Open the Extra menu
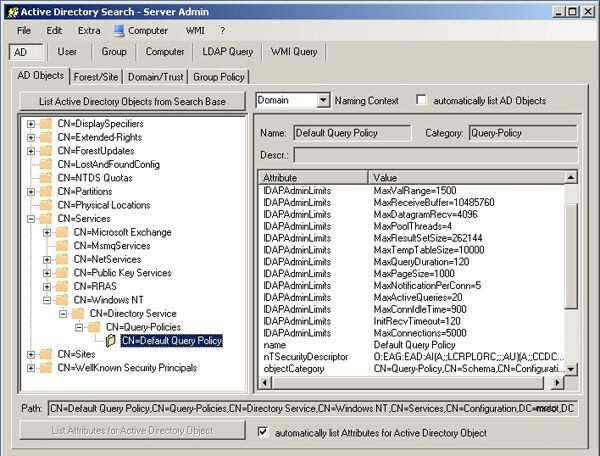600x456 pixels. [x=89, y=31]
